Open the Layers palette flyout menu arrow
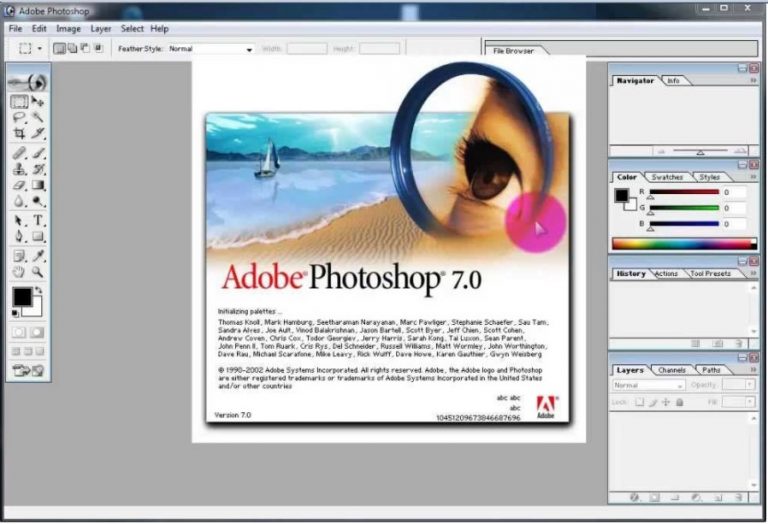 pos(753,370)
